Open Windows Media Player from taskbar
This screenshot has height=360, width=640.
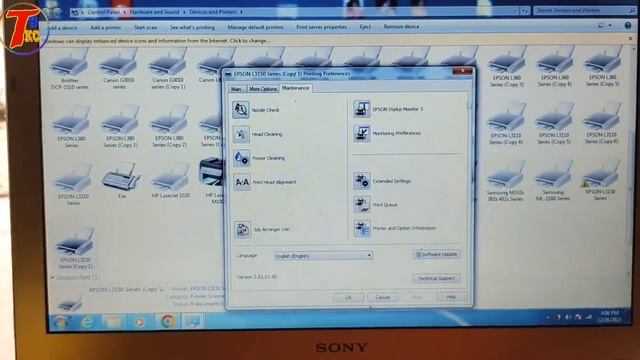point(140,322)
